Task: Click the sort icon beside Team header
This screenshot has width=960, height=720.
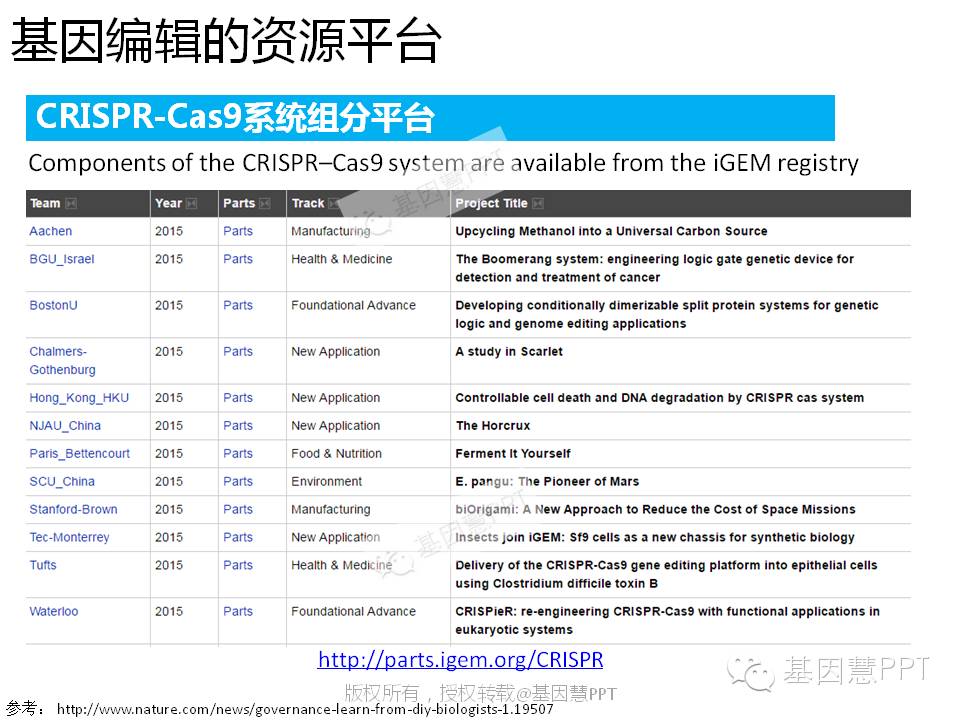Action: coord(71,204)
